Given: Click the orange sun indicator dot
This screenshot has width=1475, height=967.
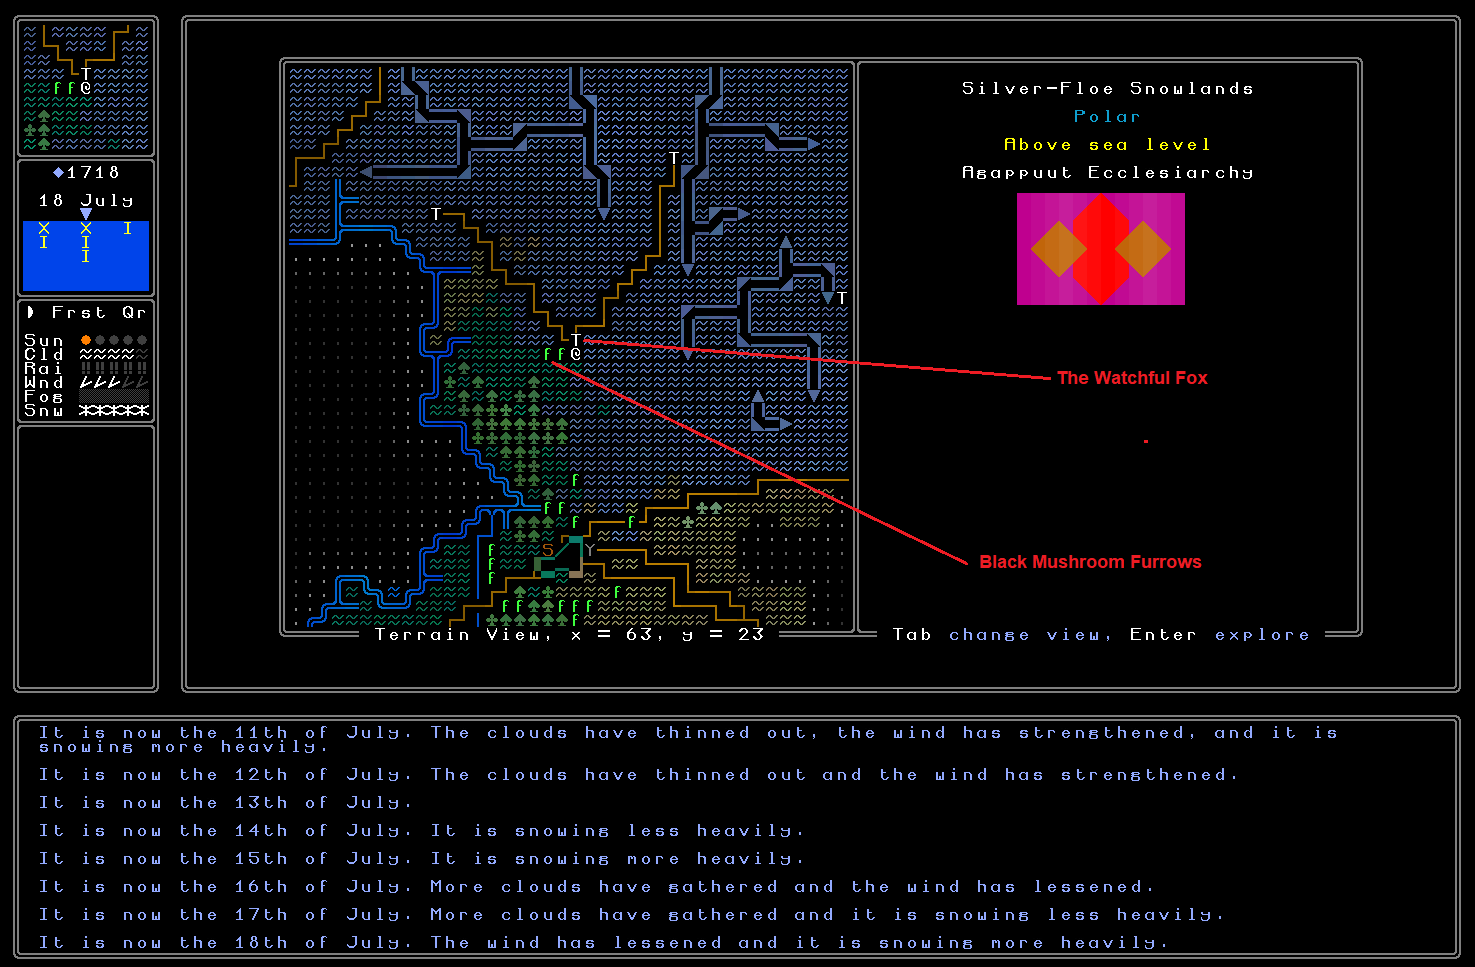Looking at the screenshot, I should tap(86, 340).
